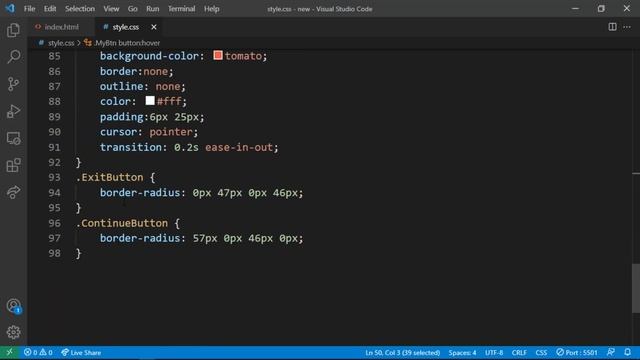
Task: Open the Terminal menu
Action: coord(181,9)
